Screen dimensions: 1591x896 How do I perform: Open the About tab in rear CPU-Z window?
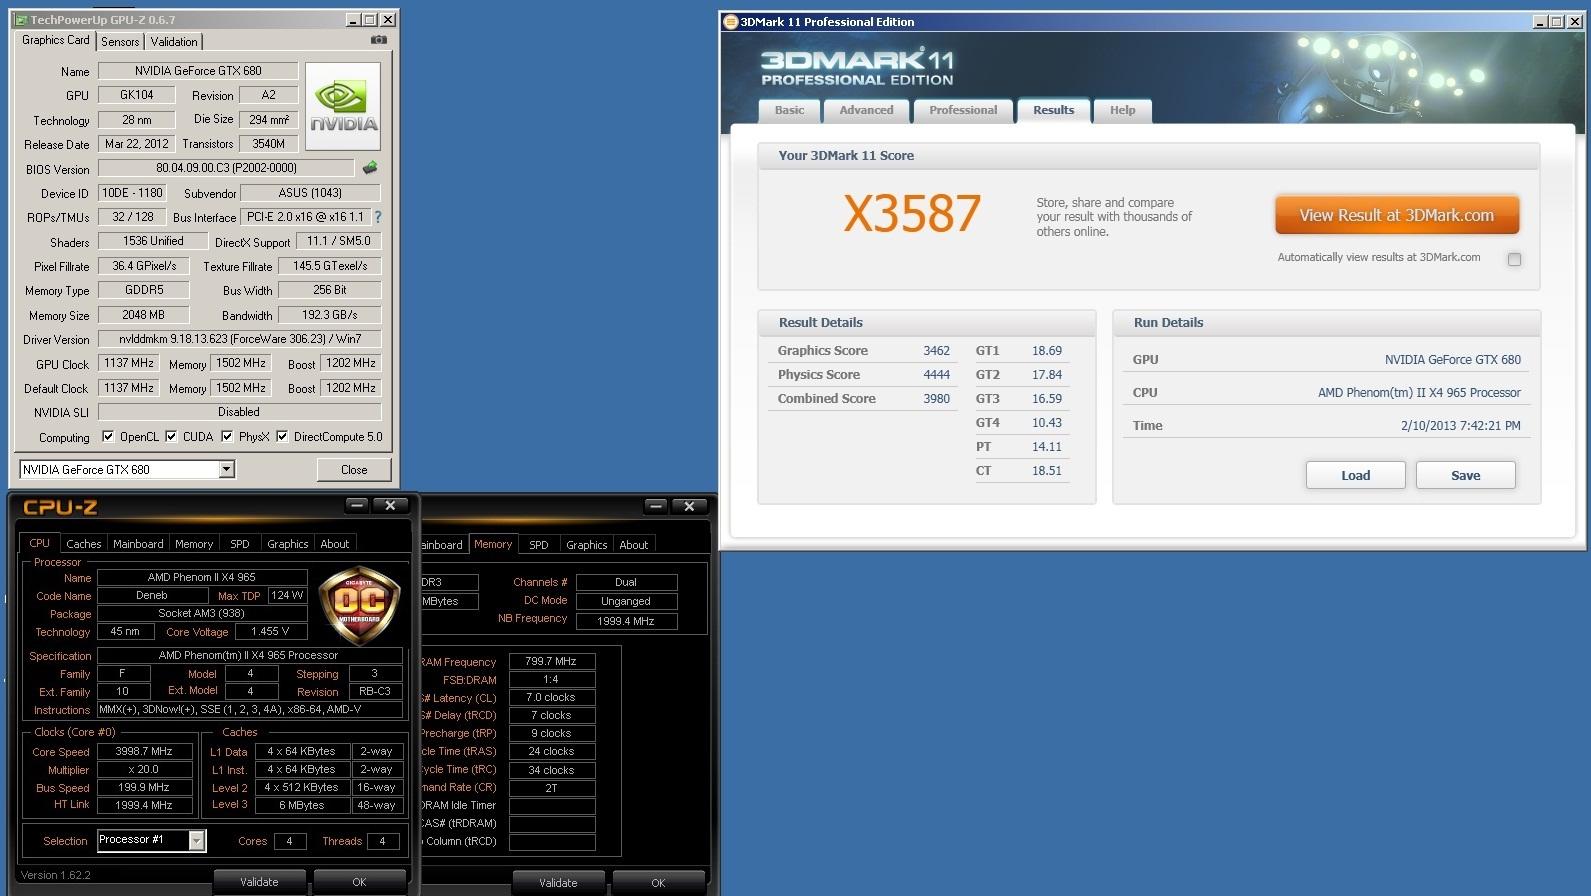pyautogui.click(x=634, y=545)
